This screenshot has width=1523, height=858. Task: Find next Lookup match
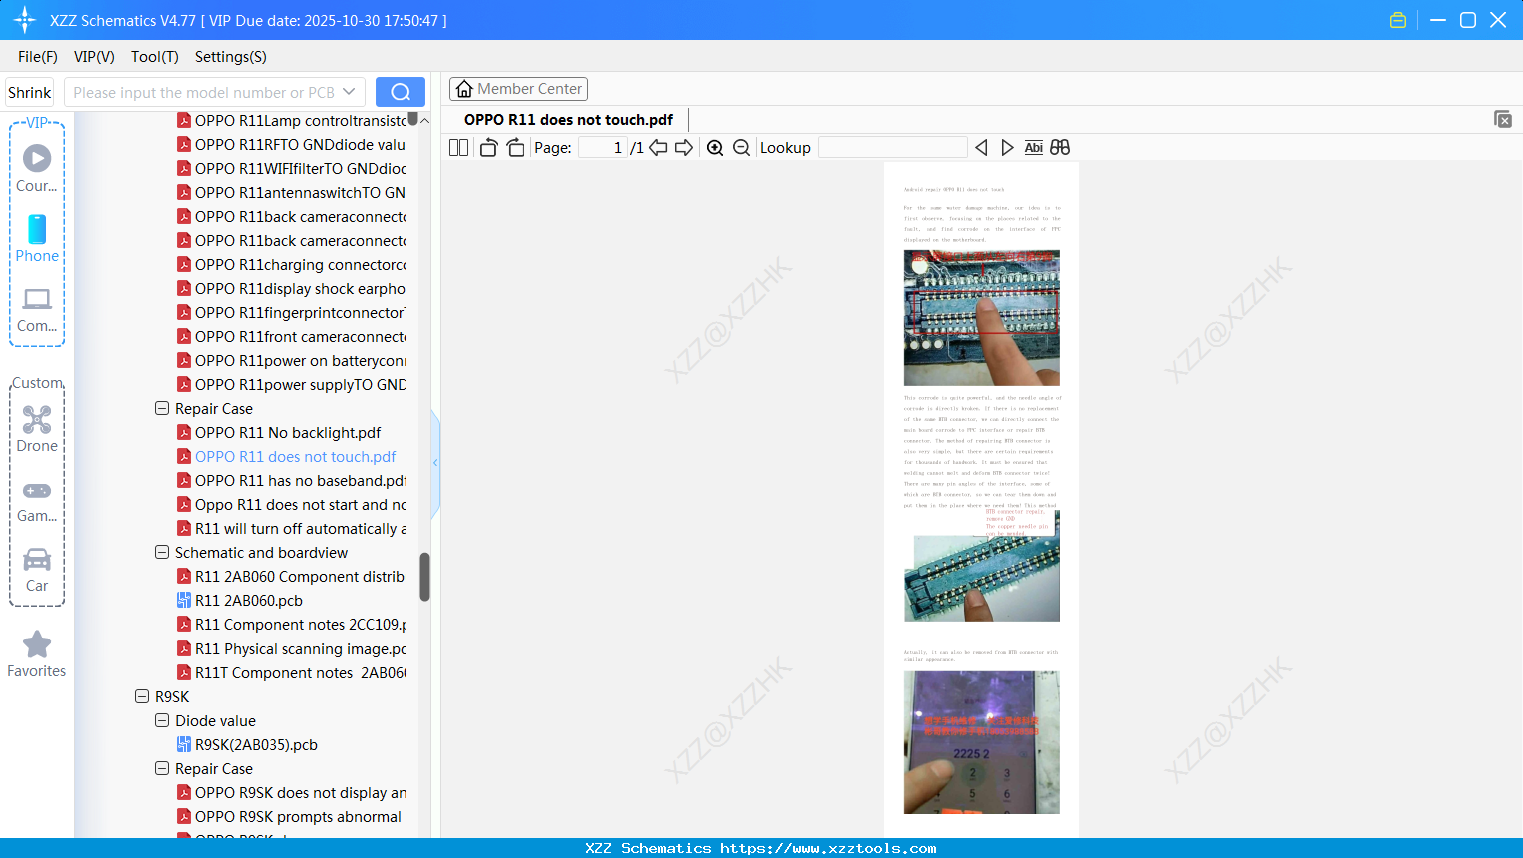pyautogui.click(x=1007, y=148)
